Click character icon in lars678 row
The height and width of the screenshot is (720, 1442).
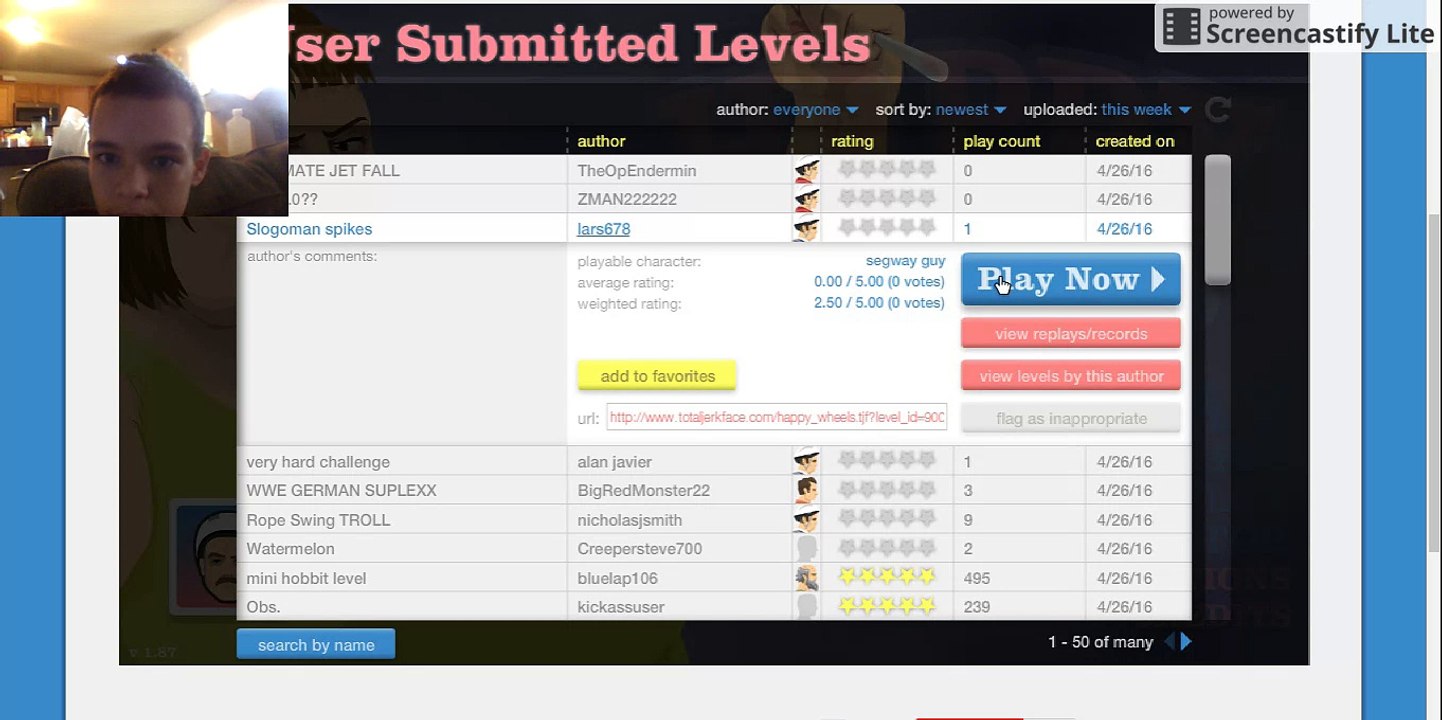(806, 228)
